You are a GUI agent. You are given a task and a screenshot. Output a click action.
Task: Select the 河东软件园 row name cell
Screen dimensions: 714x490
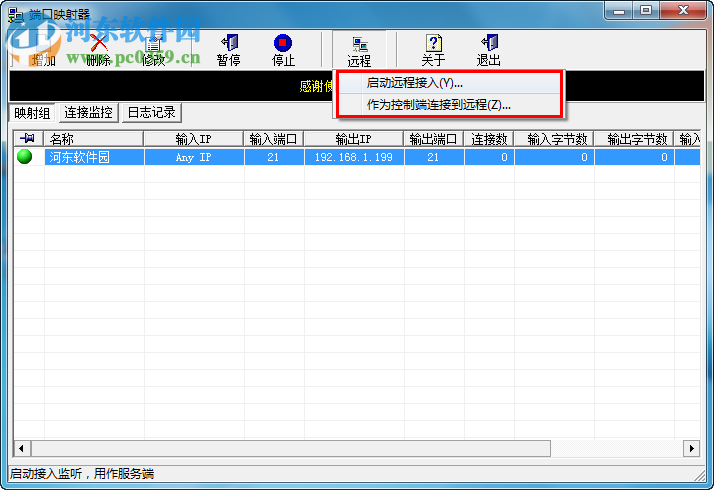pos(94,157)
